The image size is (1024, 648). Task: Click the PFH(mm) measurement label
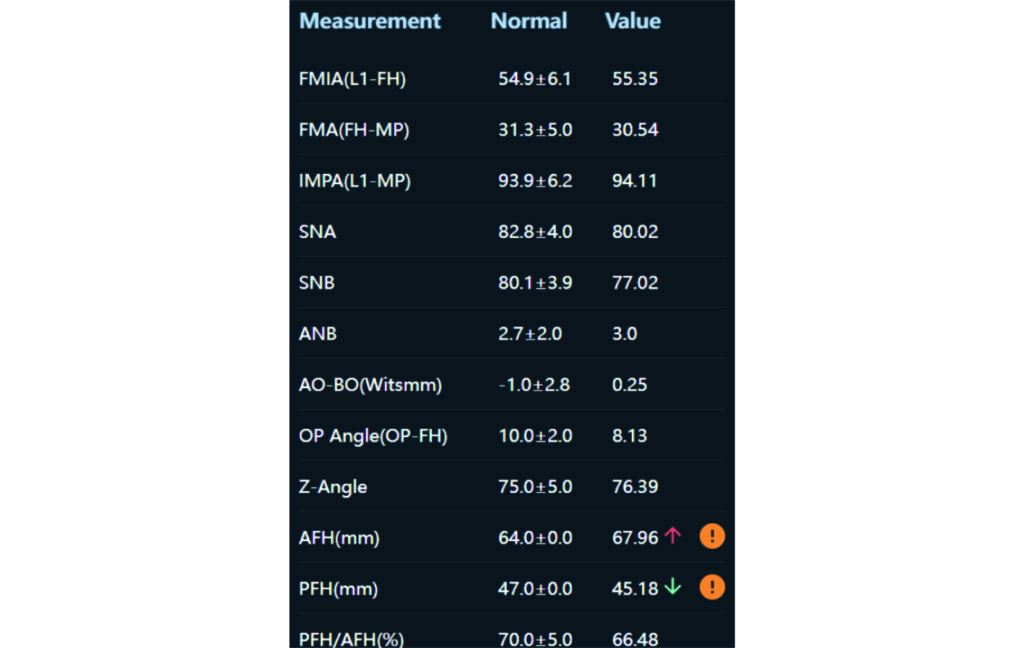[339, 589]
